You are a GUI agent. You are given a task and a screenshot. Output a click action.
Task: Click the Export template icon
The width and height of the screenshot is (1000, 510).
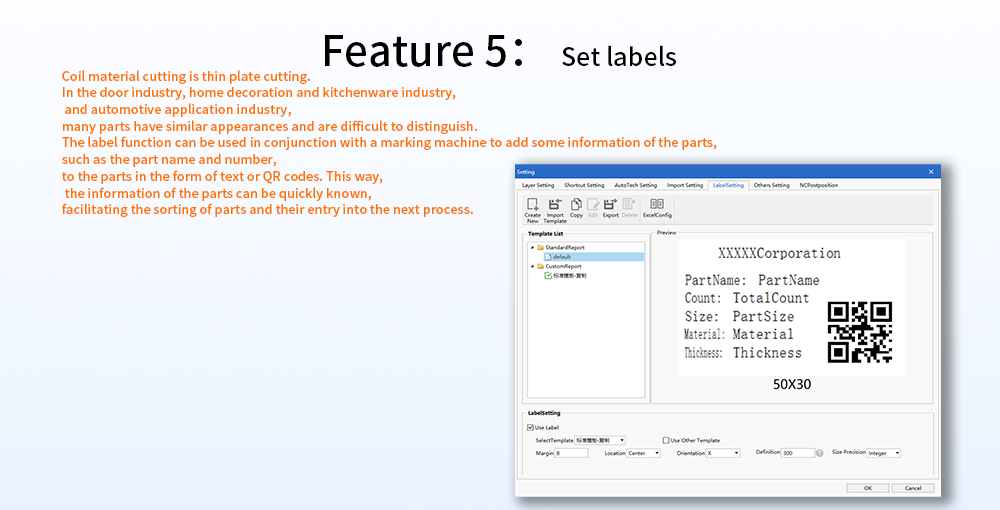(x=610, y=208)
